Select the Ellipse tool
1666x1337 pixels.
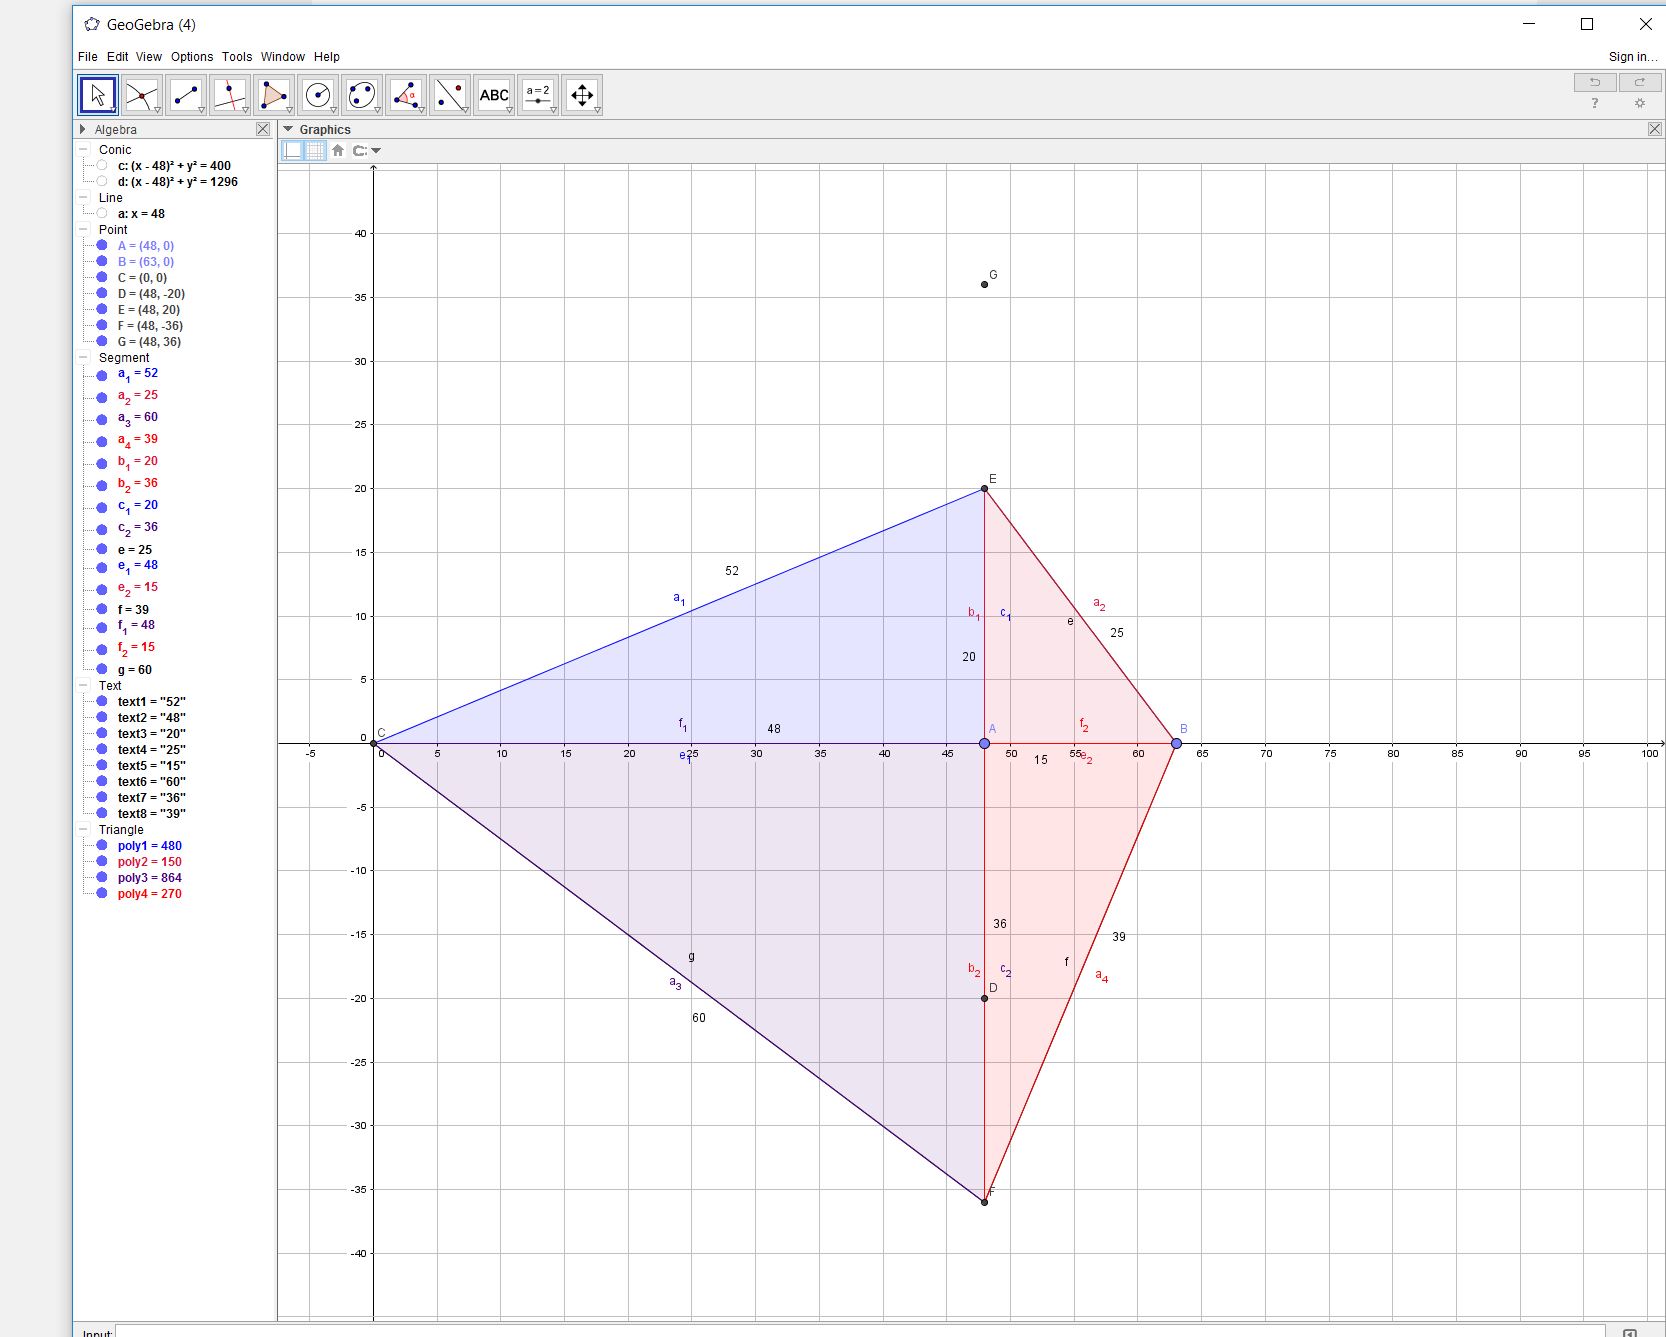361,94
